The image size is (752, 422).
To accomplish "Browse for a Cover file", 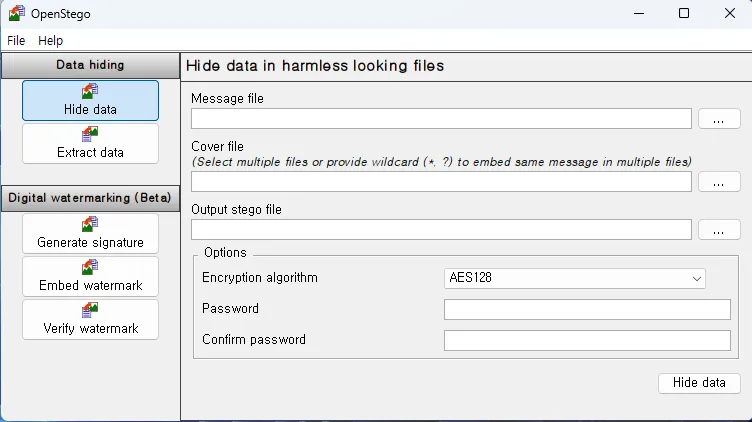I will pos(719,182).
